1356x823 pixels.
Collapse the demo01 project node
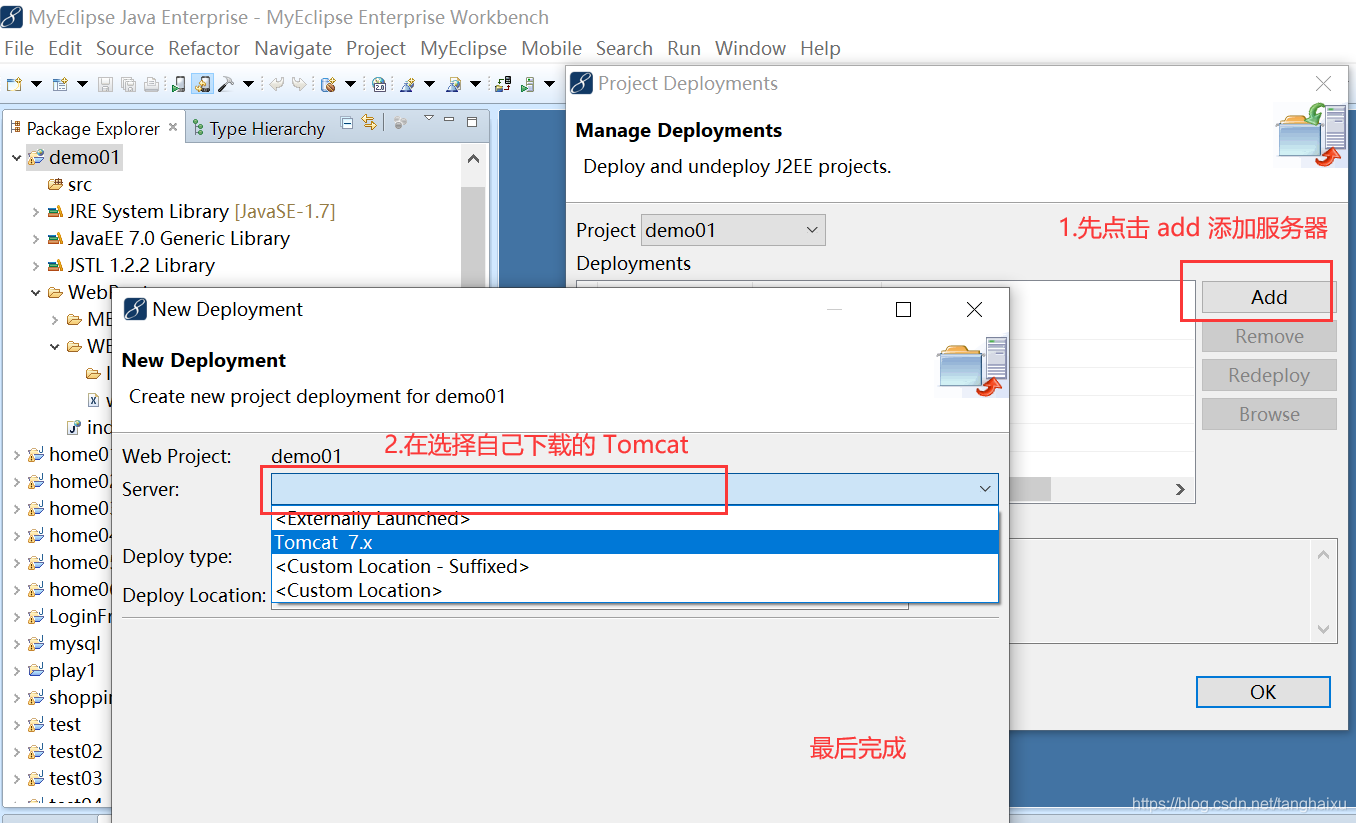[x=17, y=157]
